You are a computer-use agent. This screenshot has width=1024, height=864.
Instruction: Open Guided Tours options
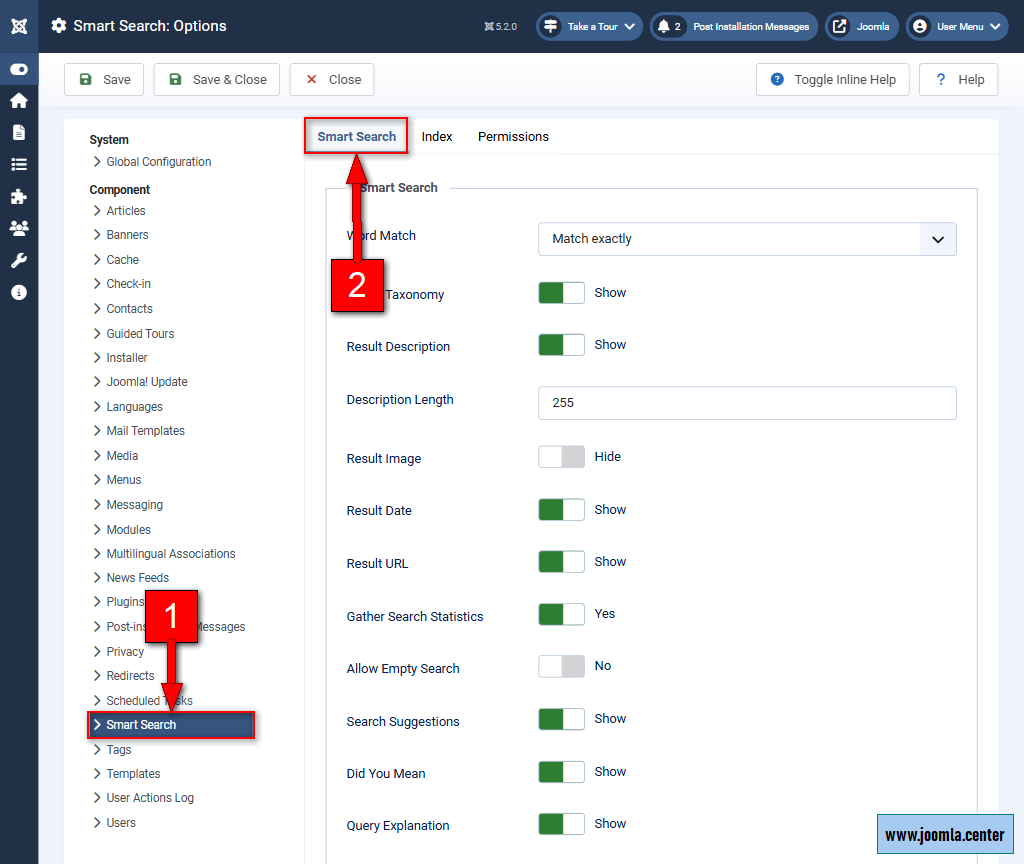(x=140, y=334)
